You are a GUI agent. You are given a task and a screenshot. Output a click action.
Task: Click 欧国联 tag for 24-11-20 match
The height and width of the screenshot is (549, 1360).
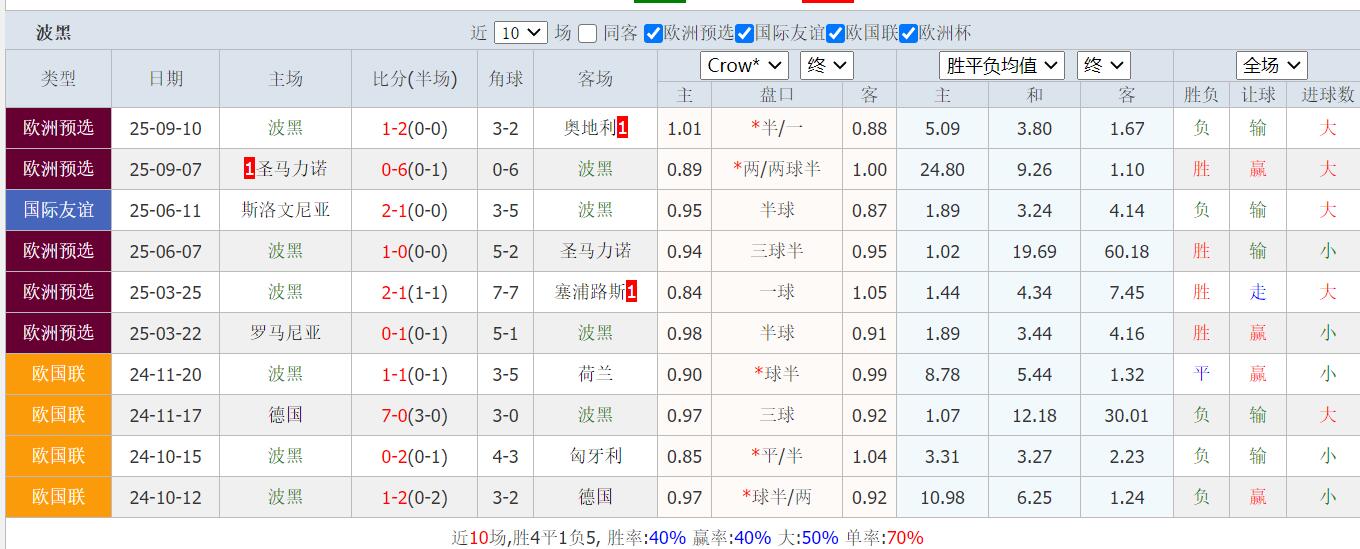tap(58, 374)
